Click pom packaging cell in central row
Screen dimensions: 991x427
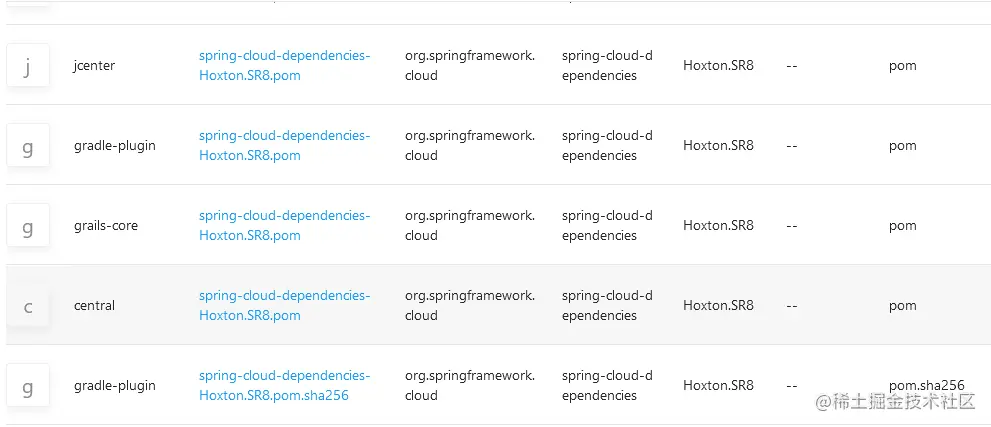902,306
